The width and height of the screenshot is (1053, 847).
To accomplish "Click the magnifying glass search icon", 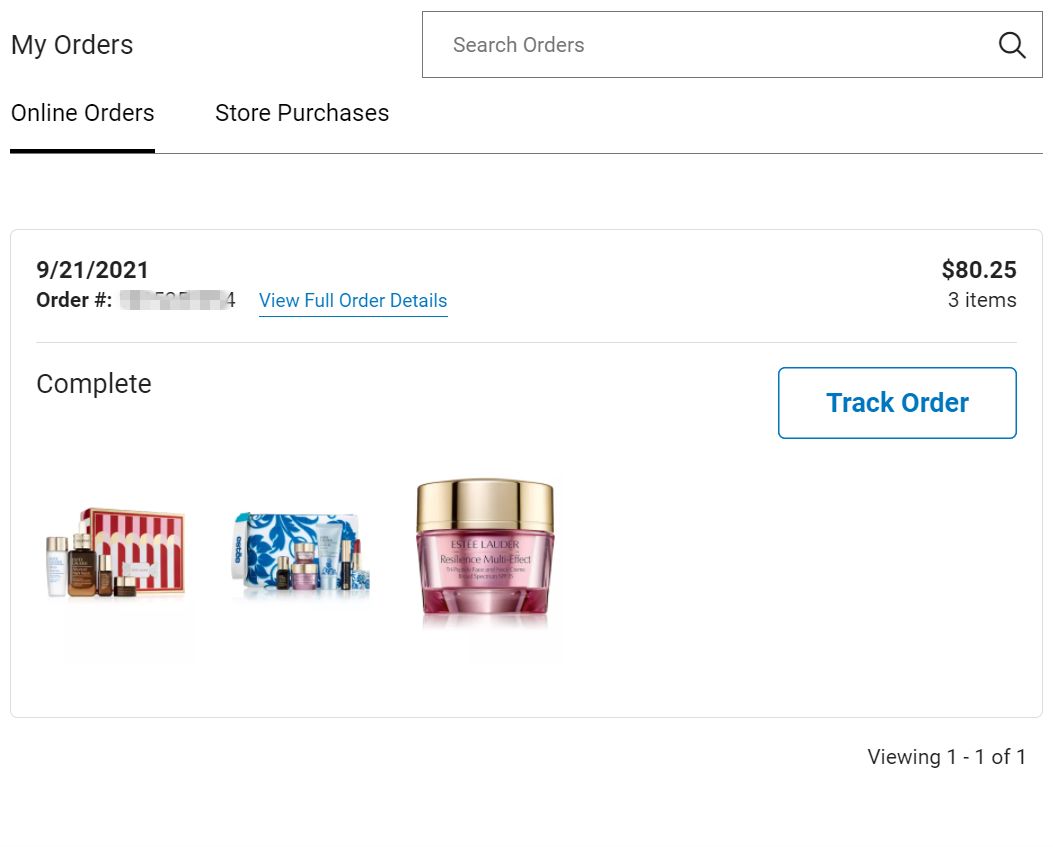I will [x=1011, y=45].
